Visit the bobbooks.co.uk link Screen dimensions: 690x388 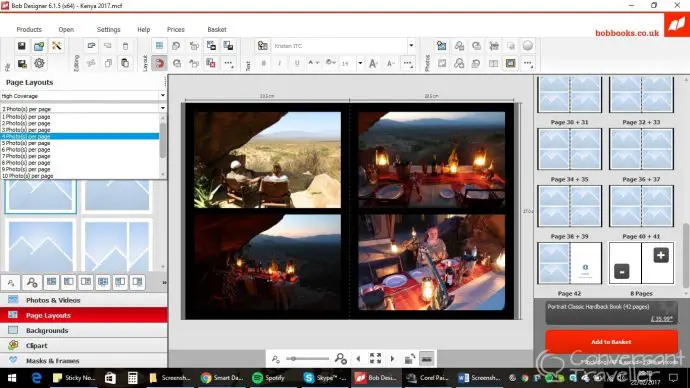click(x=627, y=33)
